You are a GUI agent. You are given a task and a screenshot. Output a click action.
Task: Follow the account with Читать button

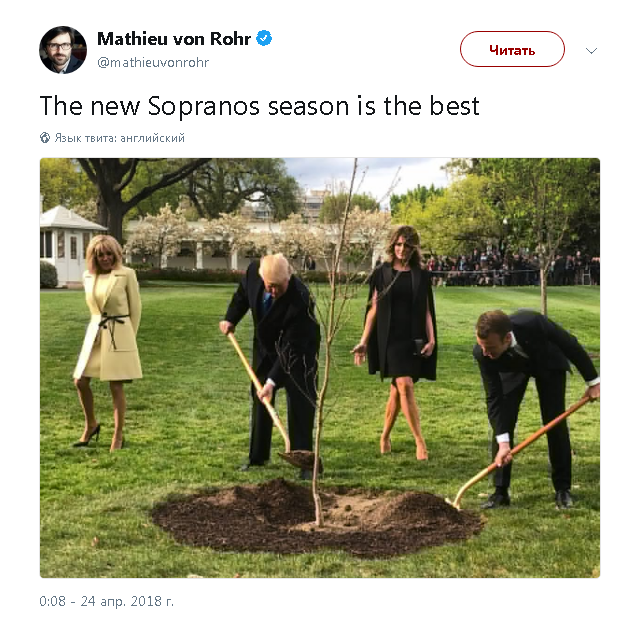pyautogui.click(x=512, y=49)
